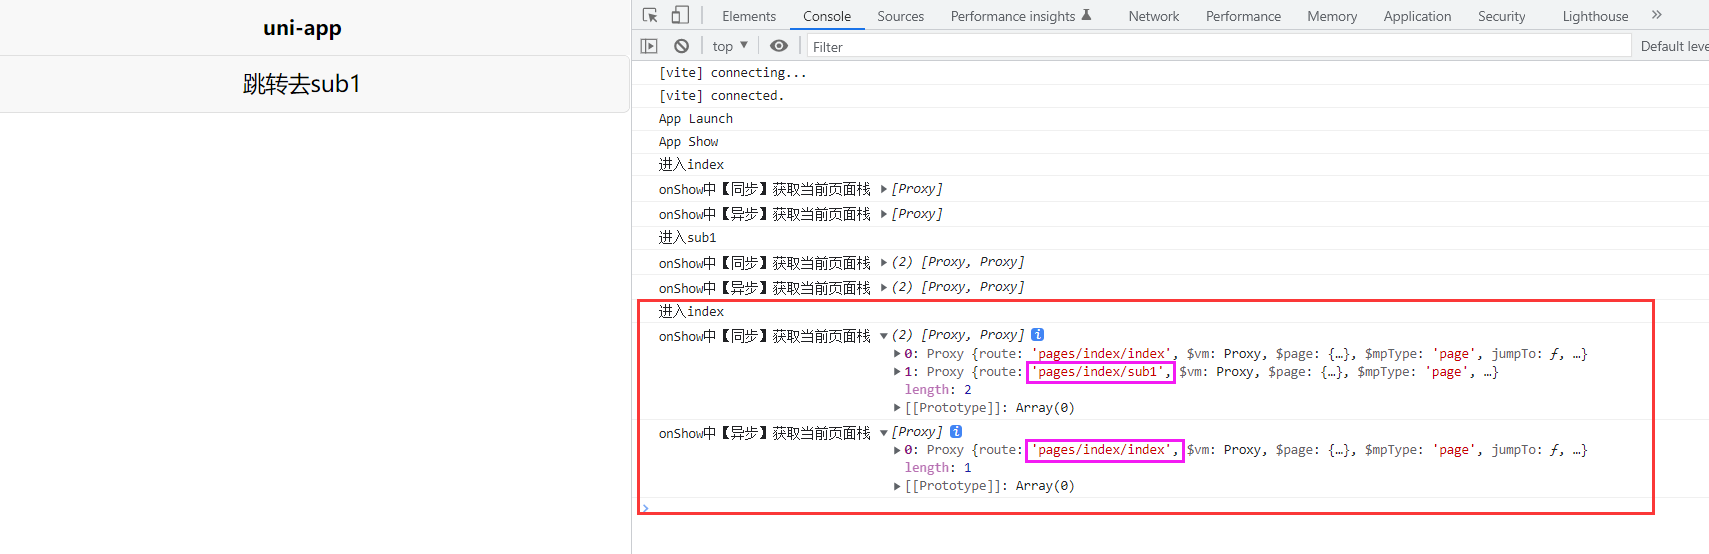
Task: Expand the sub1 同步 (2) [Proxy, Proxy] entry
Action: click(x=884, y=263)
